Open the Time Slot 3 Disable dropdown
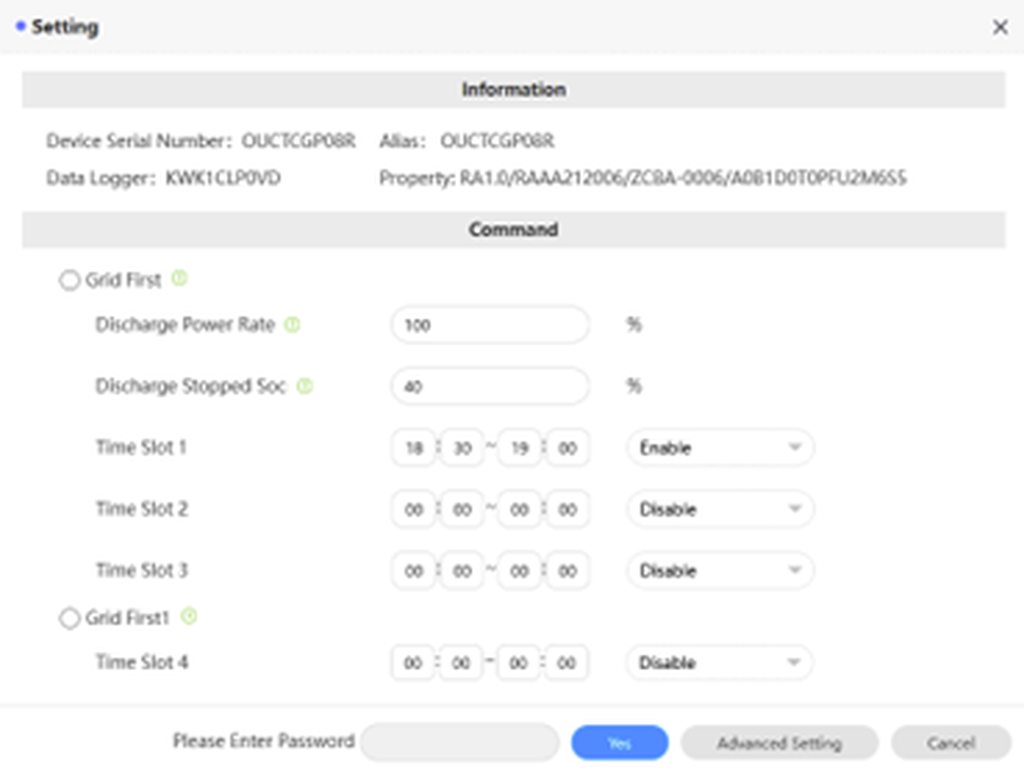 [720, 571]
